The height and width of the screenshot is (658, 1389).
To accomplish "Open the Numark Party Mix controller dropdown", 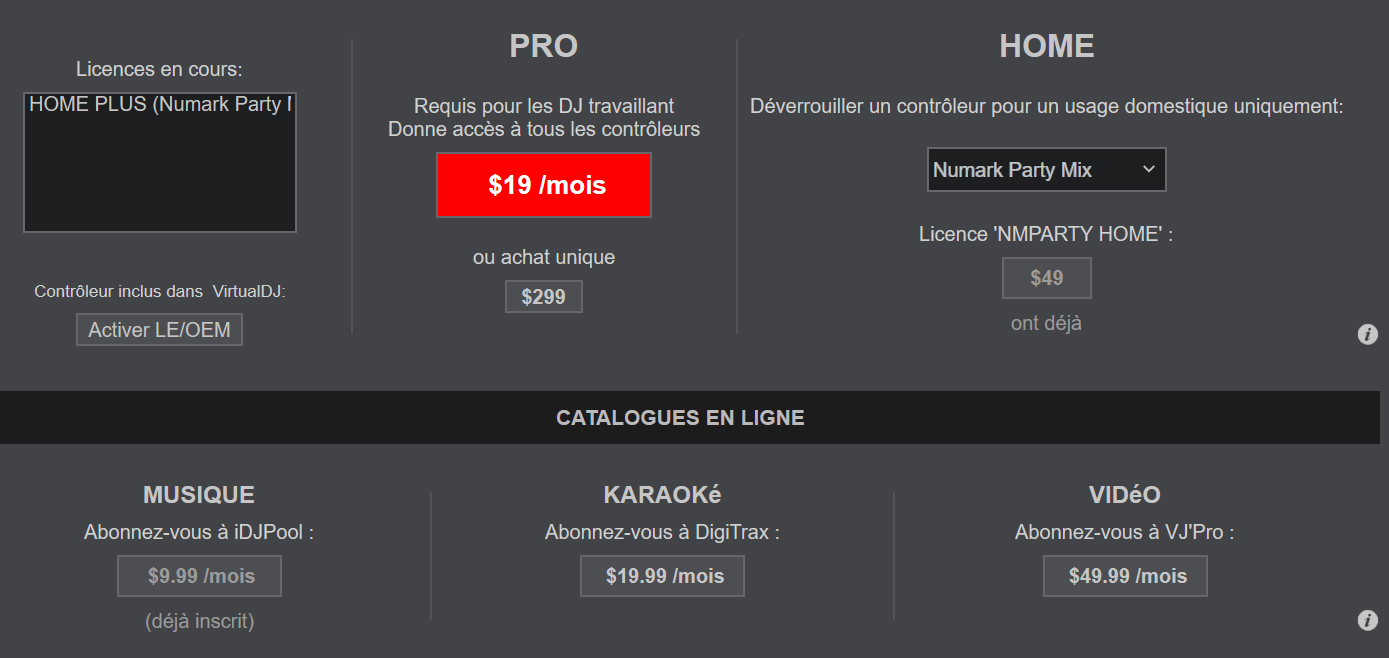I will pos(1046,170).
